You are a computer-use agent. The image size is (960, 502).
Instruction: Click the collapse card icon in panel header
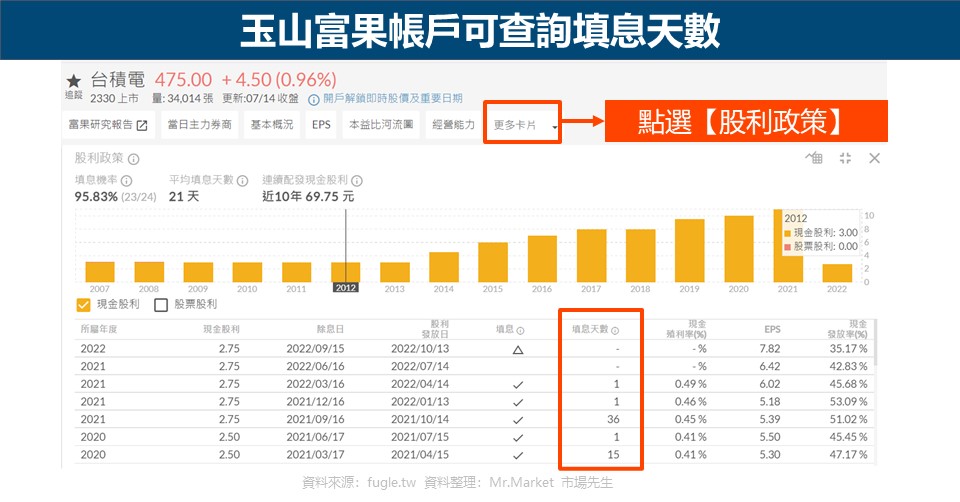846,158
